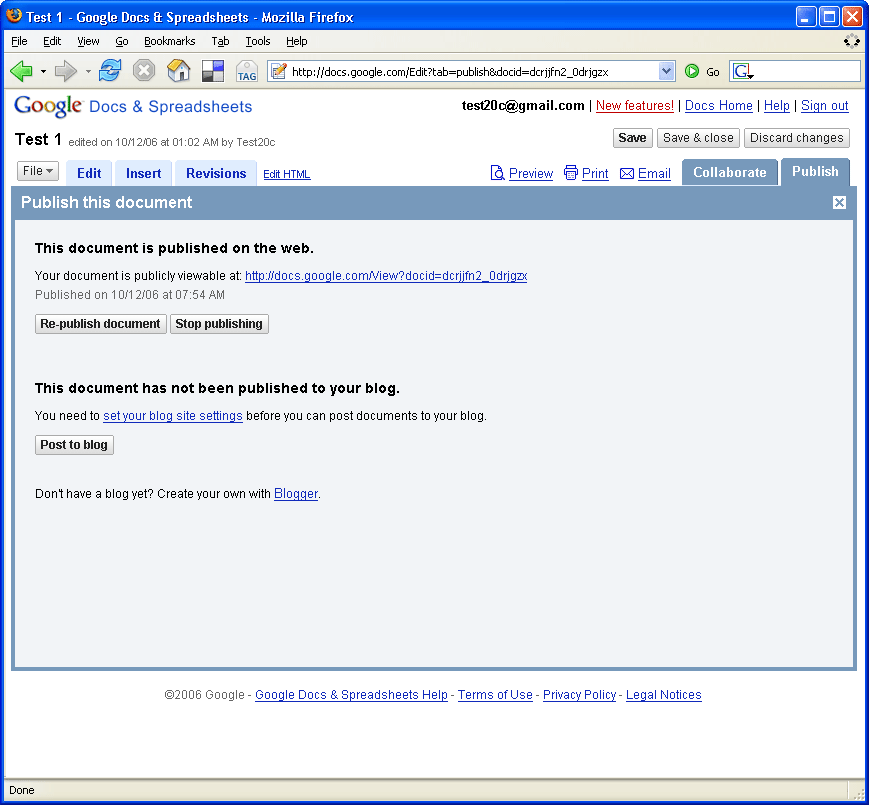
Task: Click the Edit HTML link
Action: [287, 175]
